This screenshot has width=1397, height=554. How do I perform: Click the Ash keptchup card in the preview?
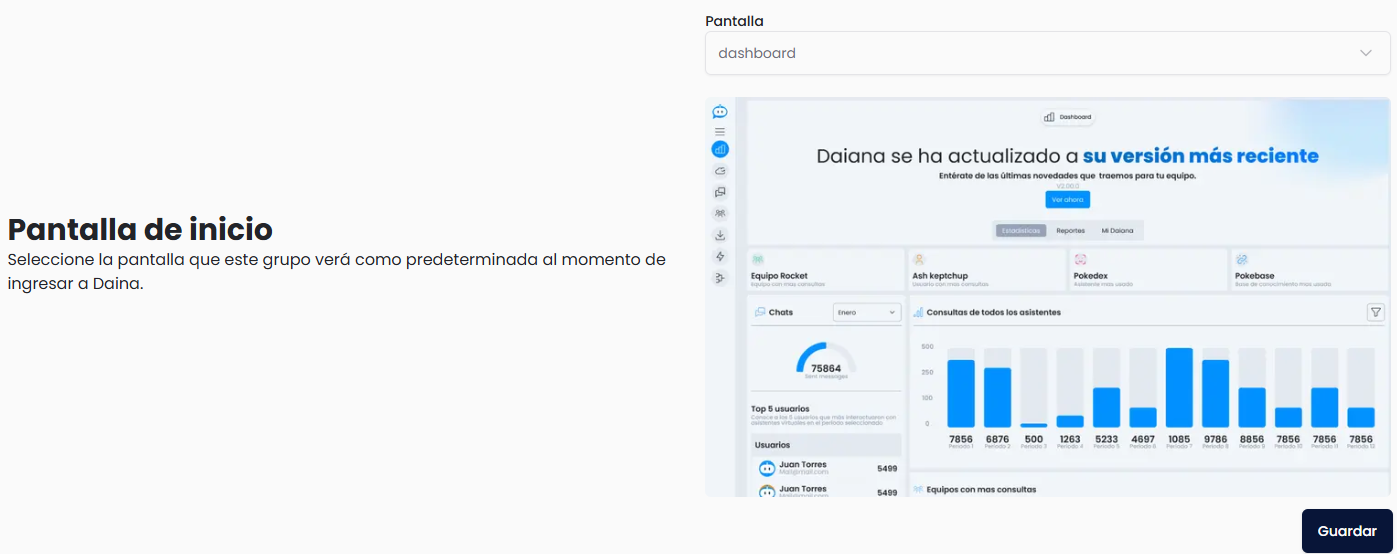tap(987, 270)
